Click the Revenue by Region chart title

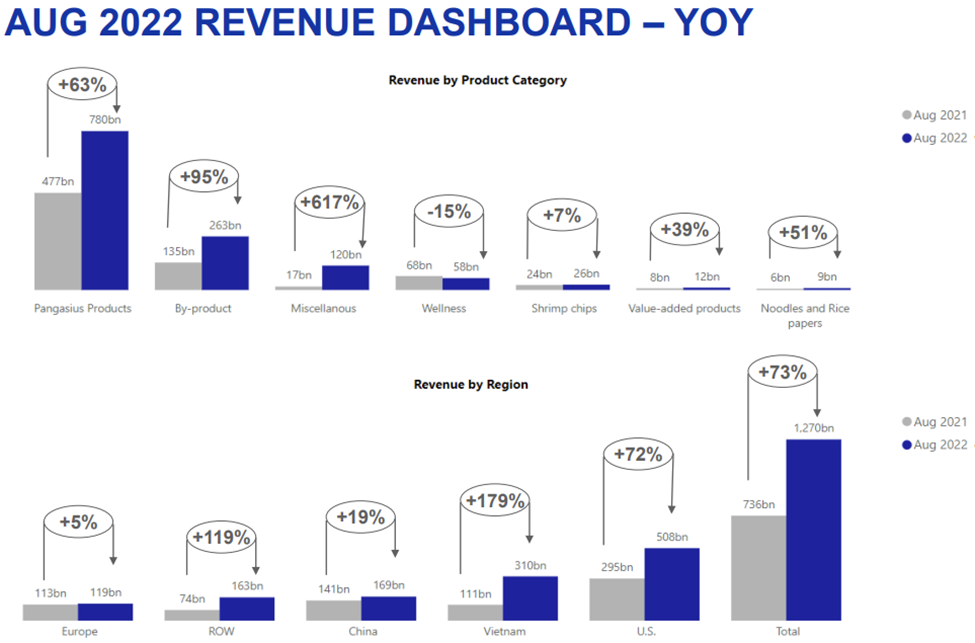coord(471,384)
